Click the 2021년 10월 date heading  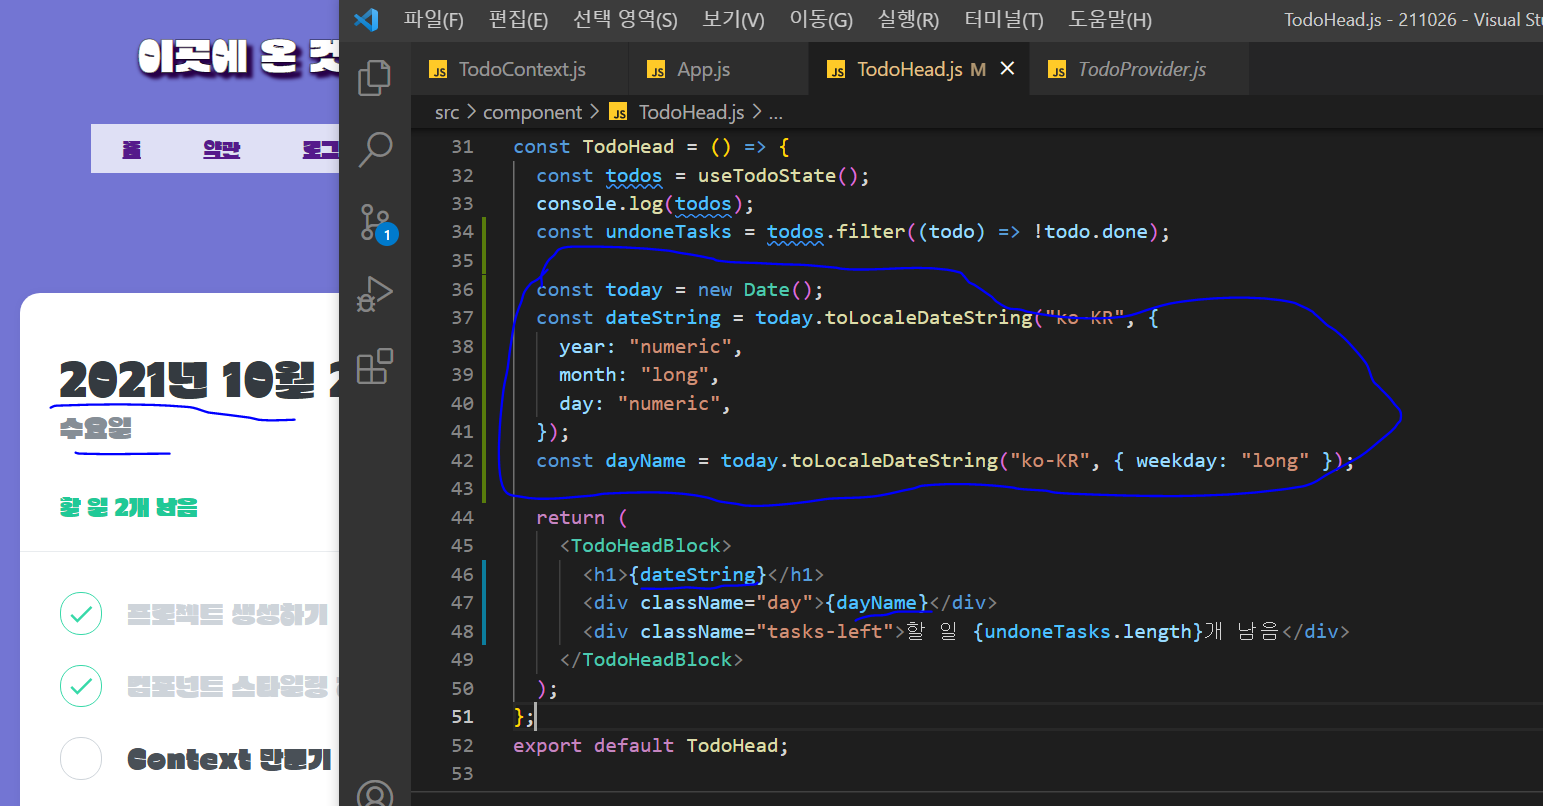199,380
